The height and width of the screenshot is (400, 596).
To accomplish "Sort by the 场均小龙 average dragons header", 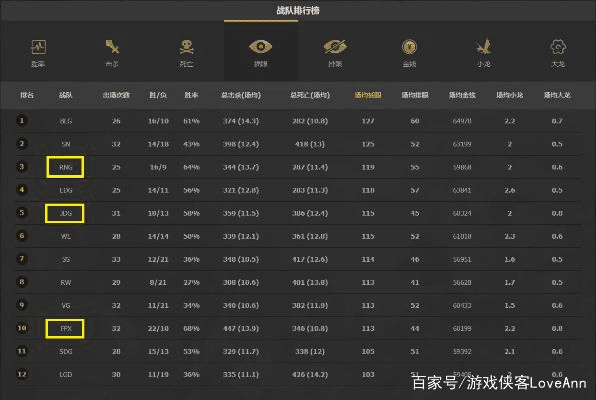I will point(510,95).
